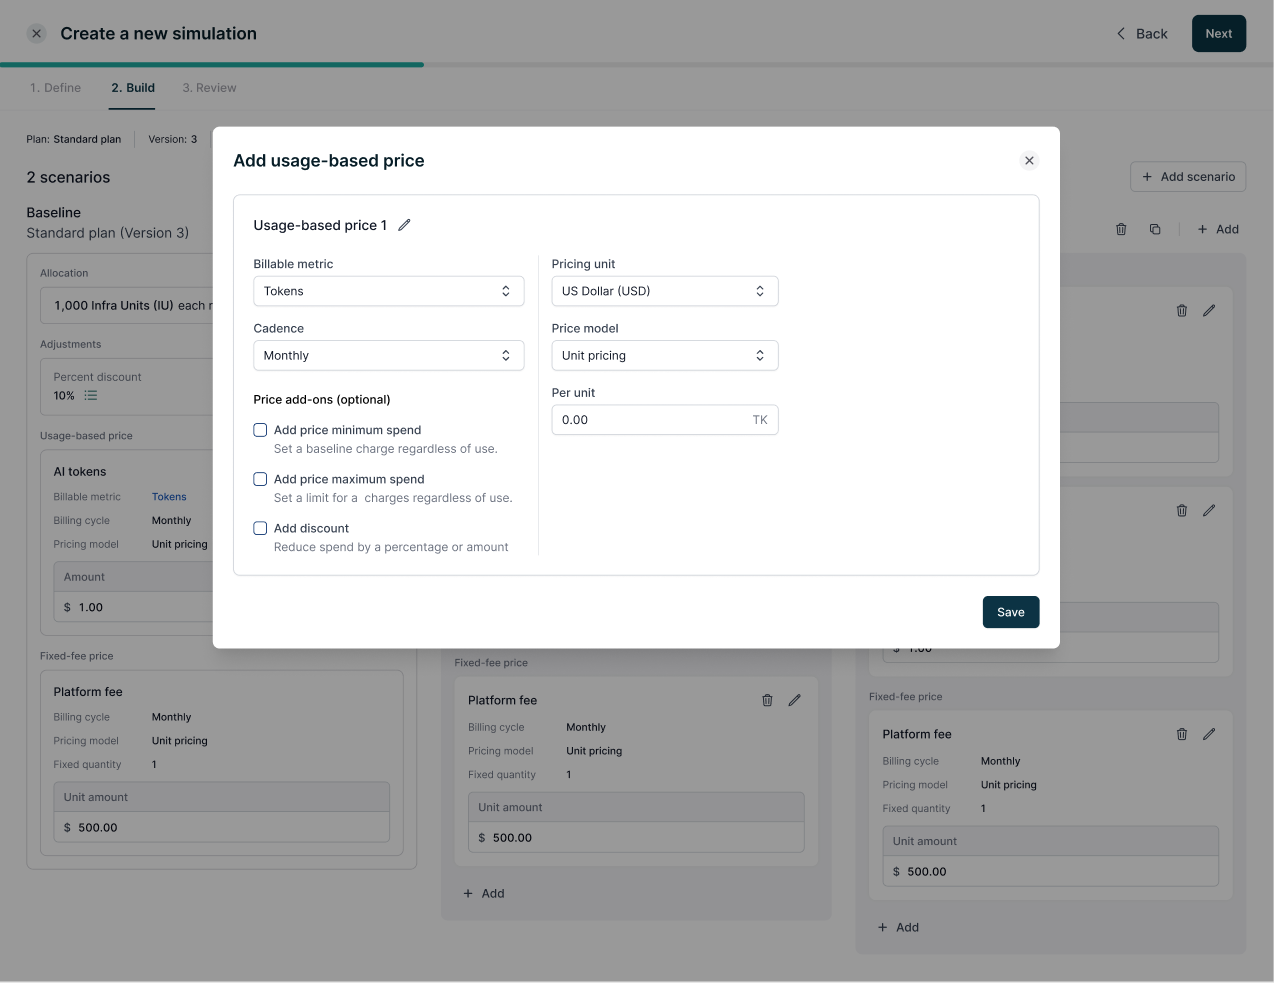
Task: Save the usage-based price
Action: point(1011,612)
